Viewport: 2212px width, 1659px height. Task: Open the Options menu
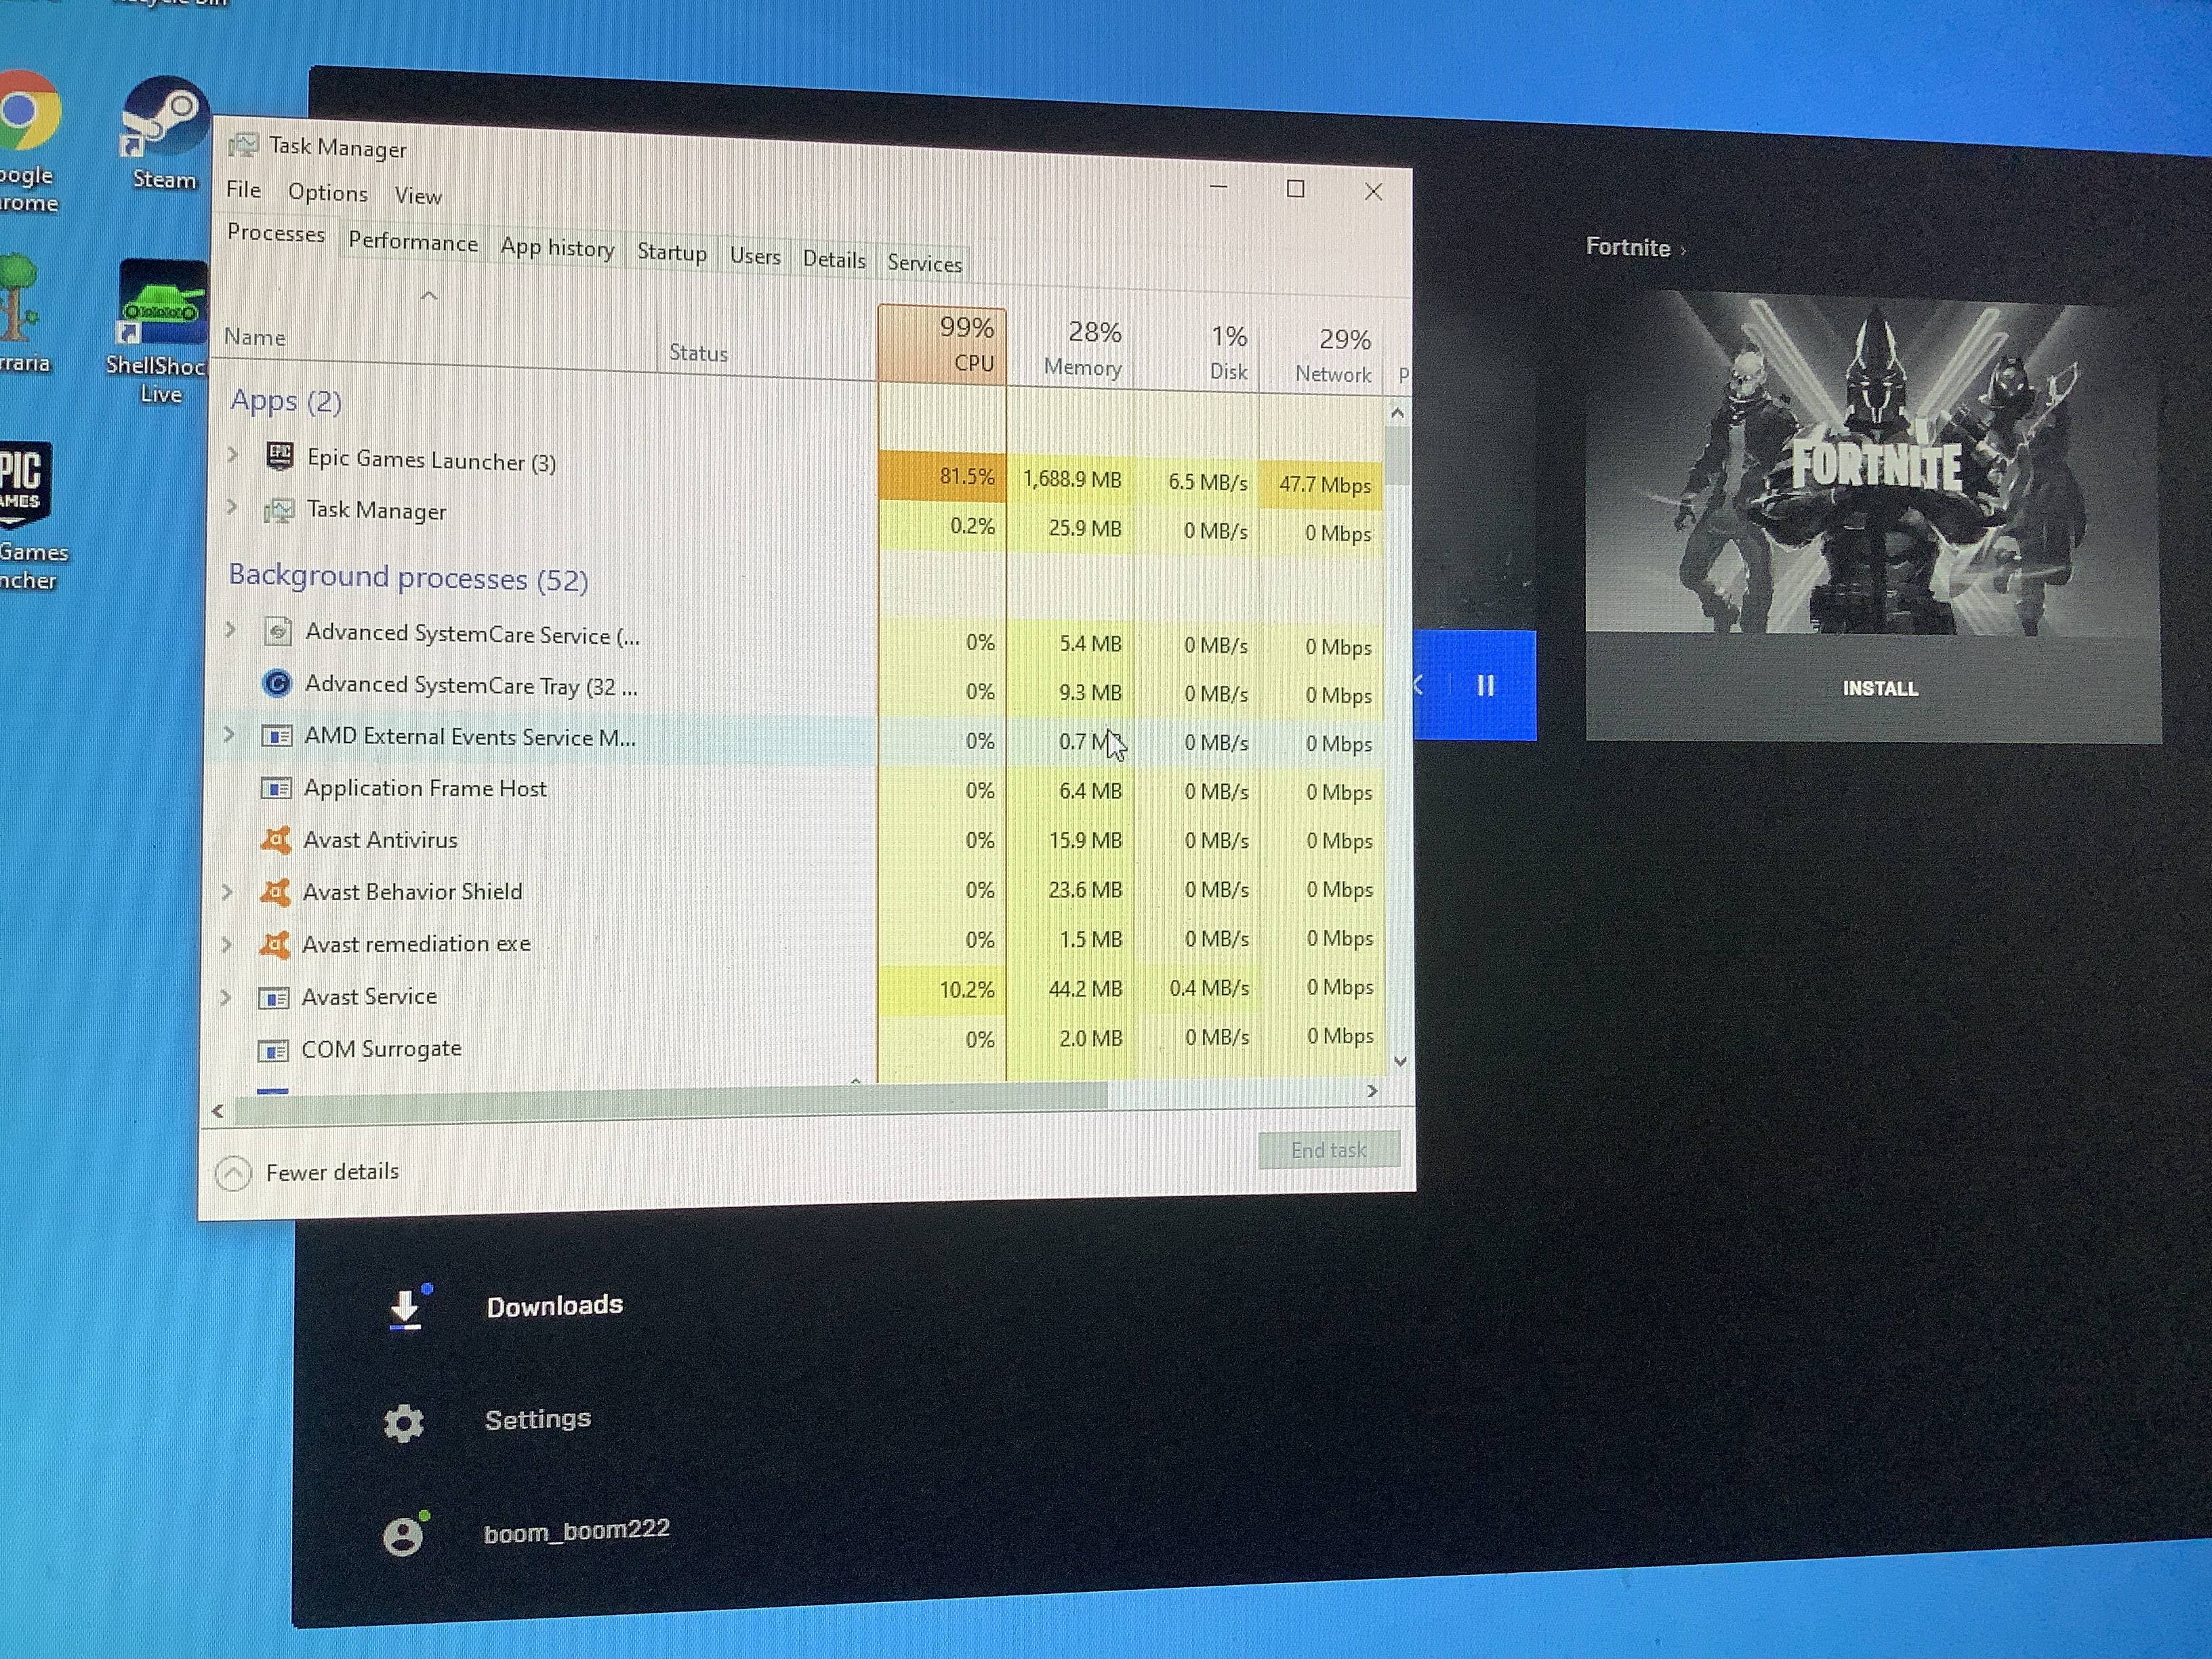(328, 193)
